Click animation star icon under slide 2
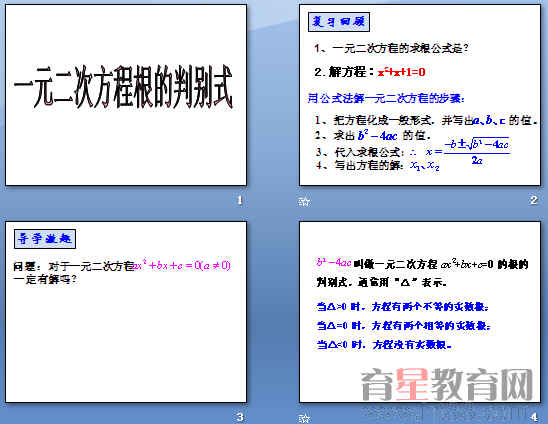This screenshot has width=548, height=424. click(x=304, y=201)
